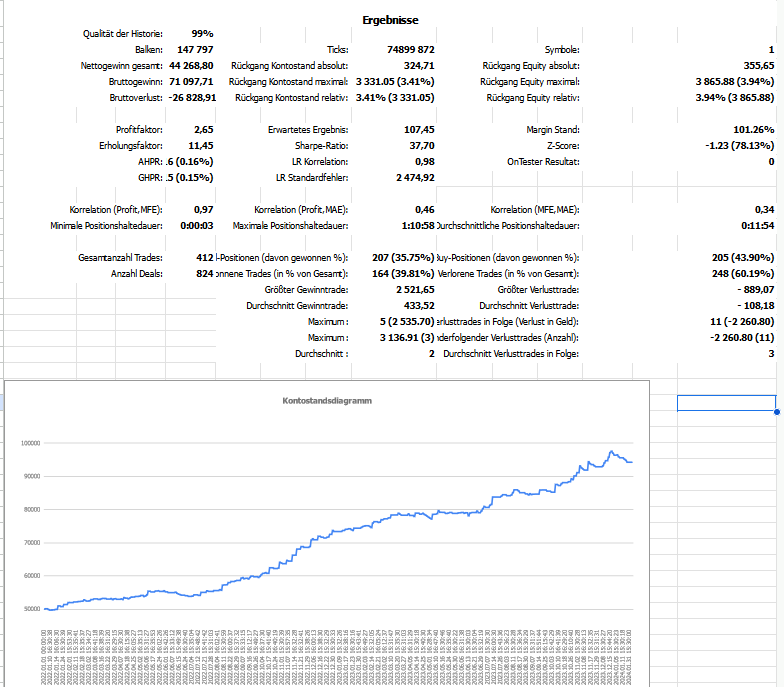Select Durchschnitt Verlusttrades in Folge label
This screenshot has width=784, height=687.
(511, 354)
